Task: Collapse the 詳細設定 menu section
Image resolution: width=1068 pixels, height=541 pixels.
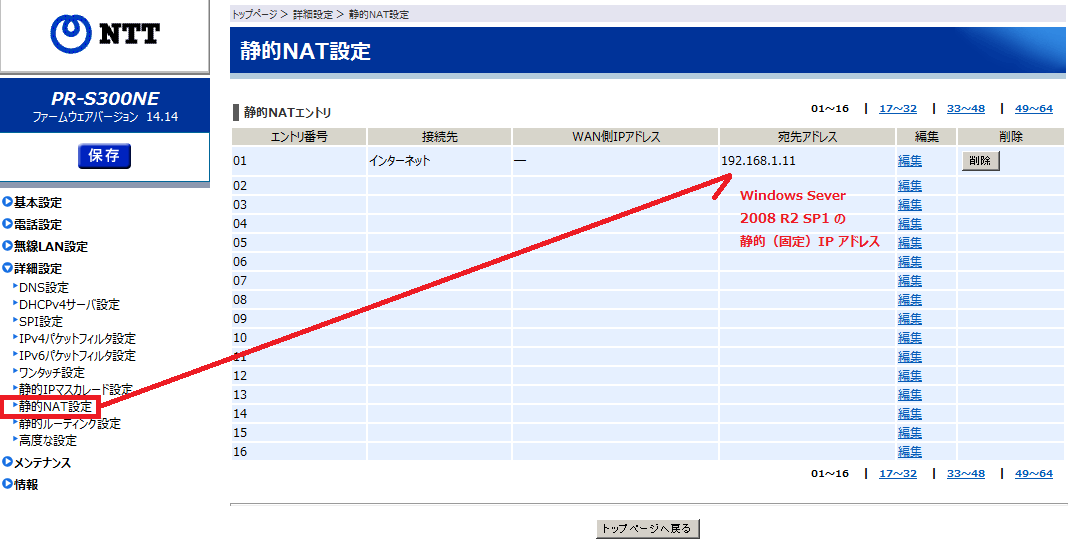Action: (37, 269)
